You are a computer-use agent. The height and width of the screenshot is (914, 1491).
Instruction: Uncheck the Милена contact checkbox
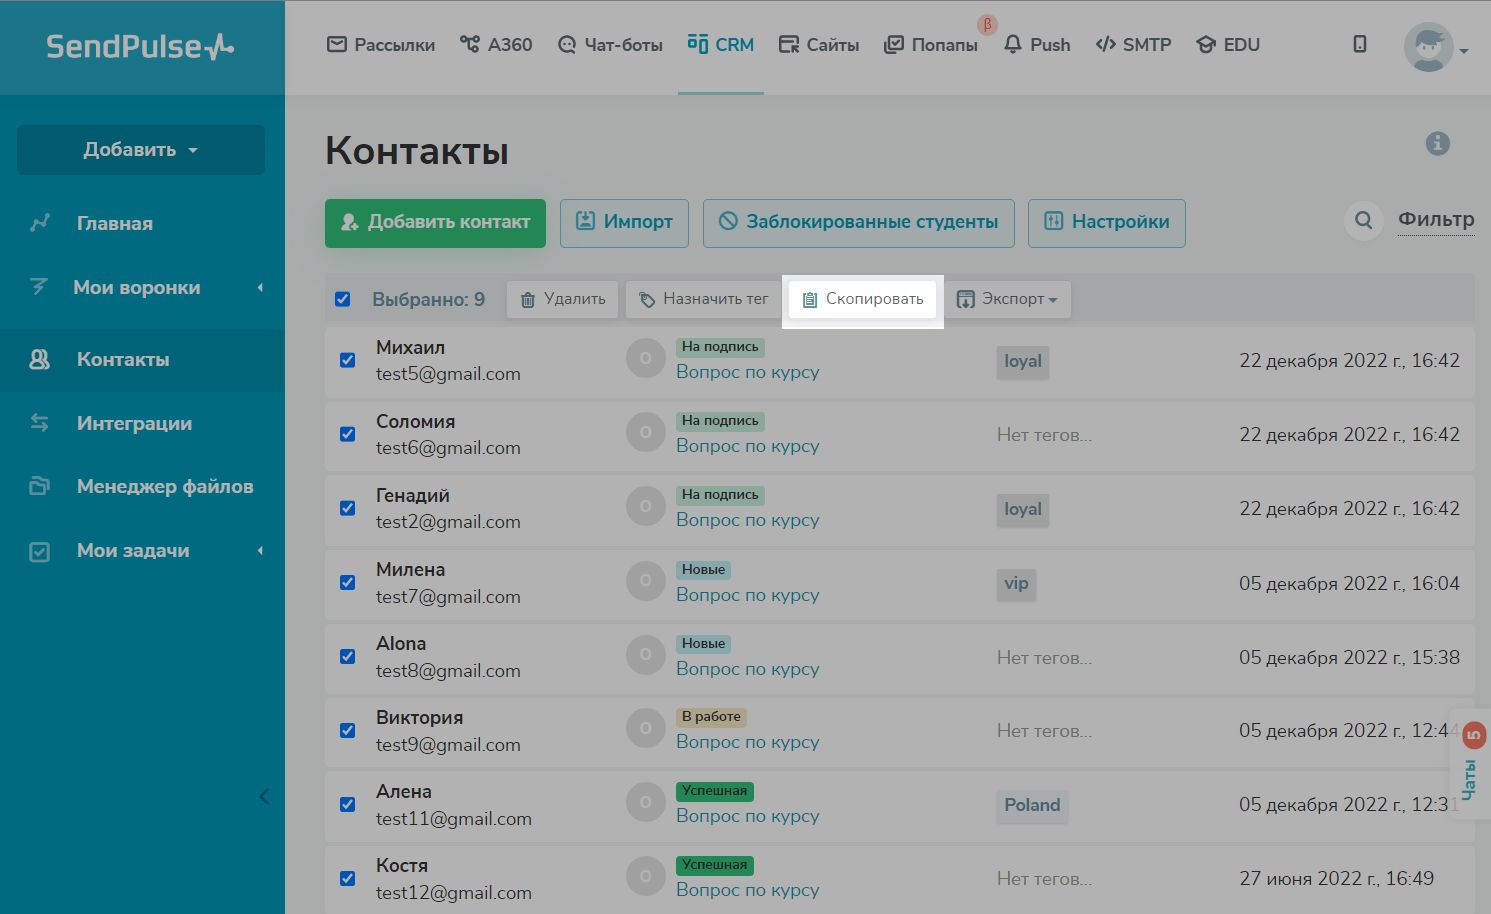click(x=347, y=582)
